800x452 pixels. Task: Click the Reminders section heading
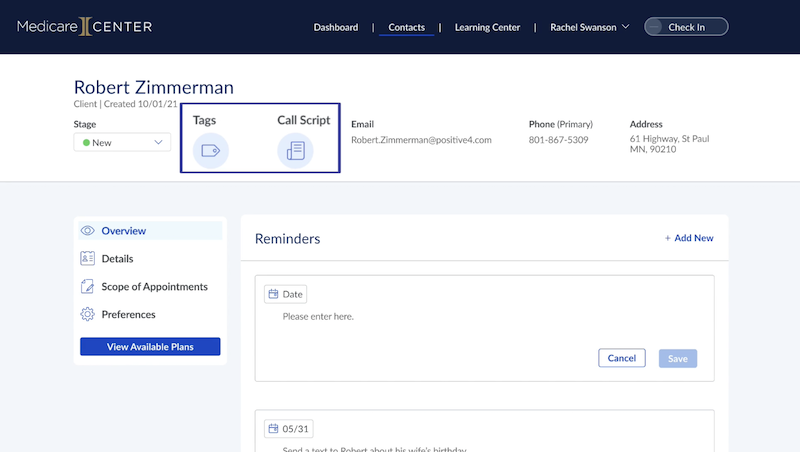[x=287, y=238]
